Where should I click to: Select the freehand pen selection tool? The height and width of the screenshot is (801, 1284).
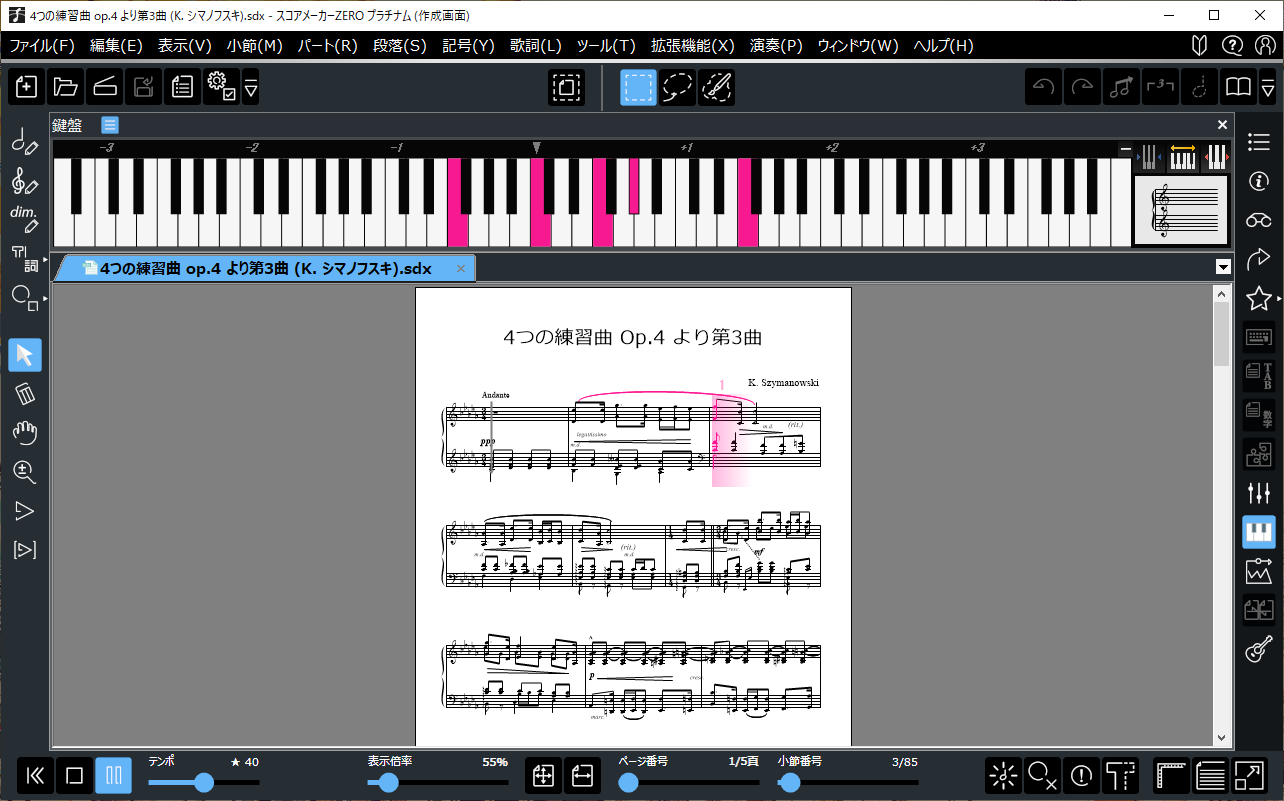click(717, 88)
